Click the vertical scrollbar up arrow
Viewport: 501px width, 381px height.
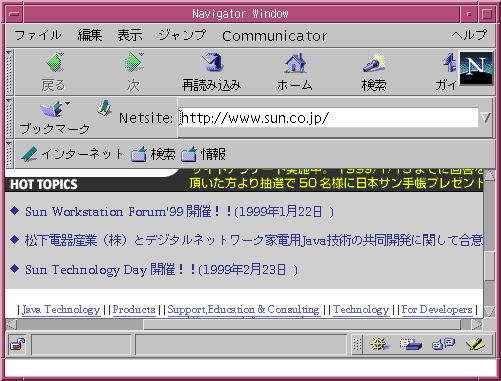[x=489, y=175]
